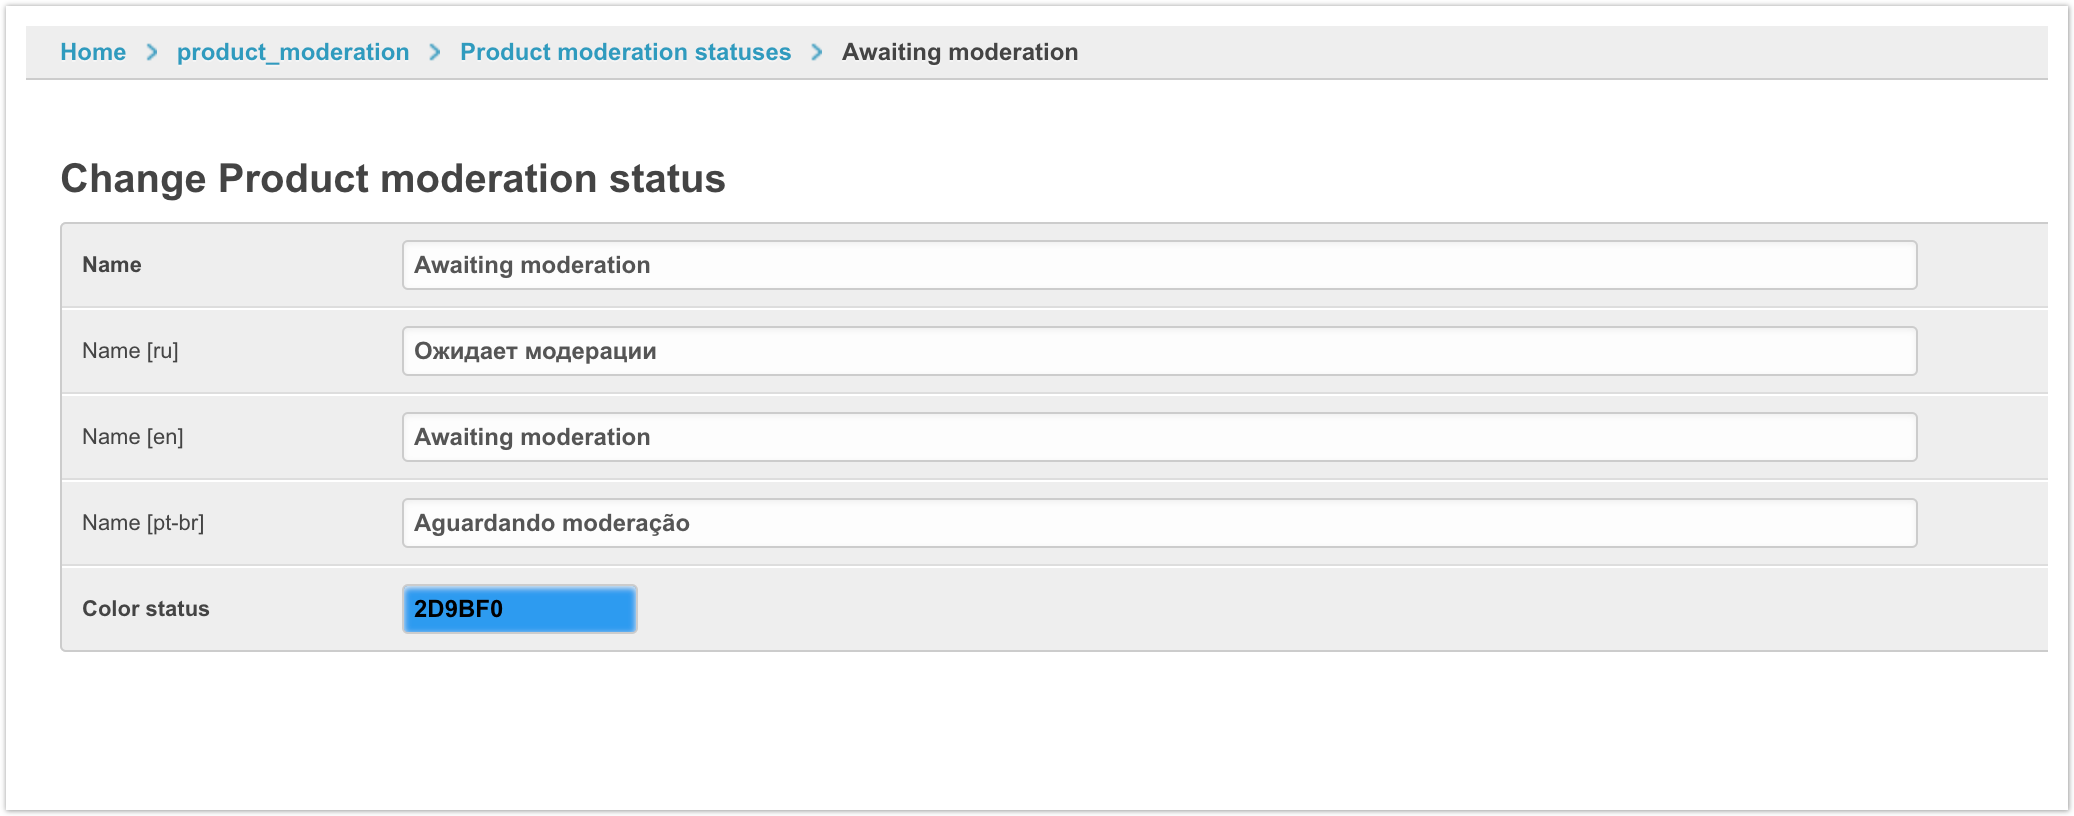2074x816 pixels.
Task: Click the Name [pt-br] label
Action: (x=143, y=523)
